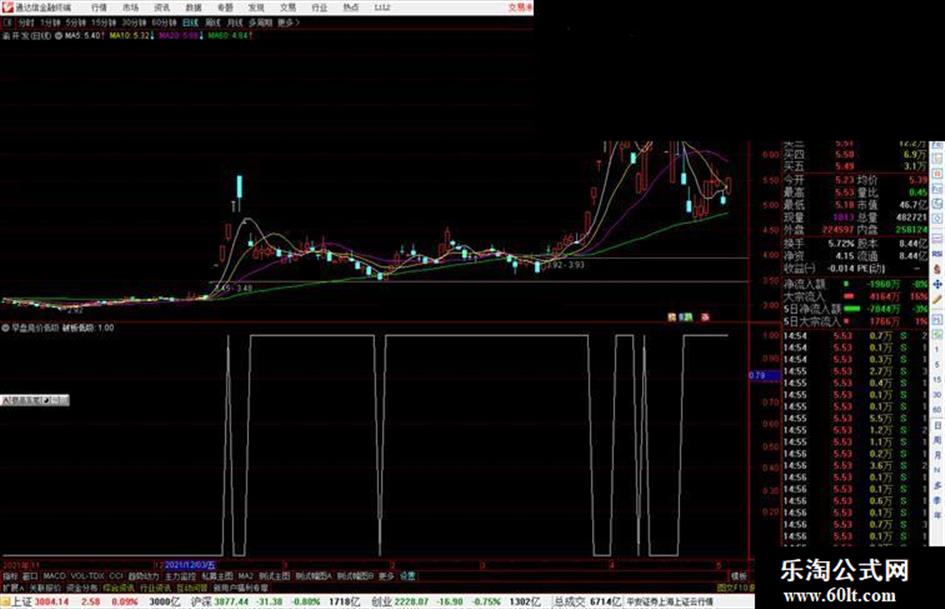945x609 pixels.
Task: Click the 15 minute button in right sidebar
Action: tap(937, 380)
